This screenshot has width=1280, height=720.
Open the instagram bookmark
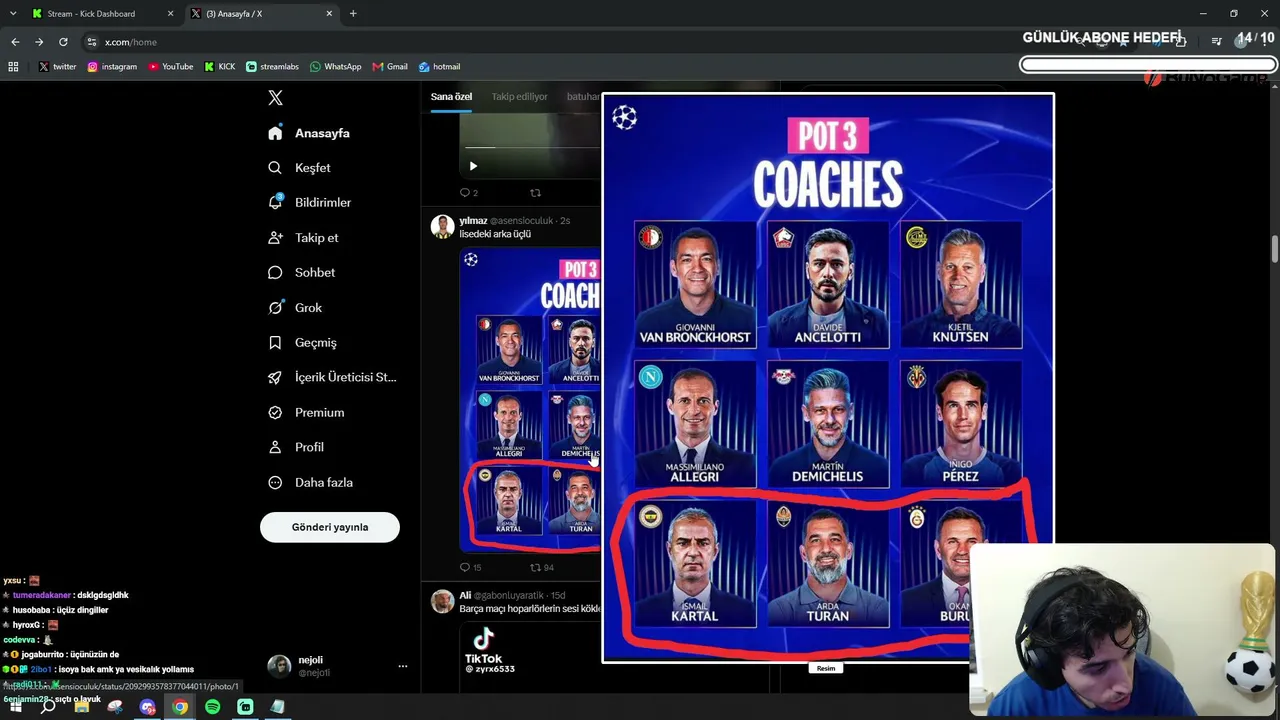click(112, 67)
